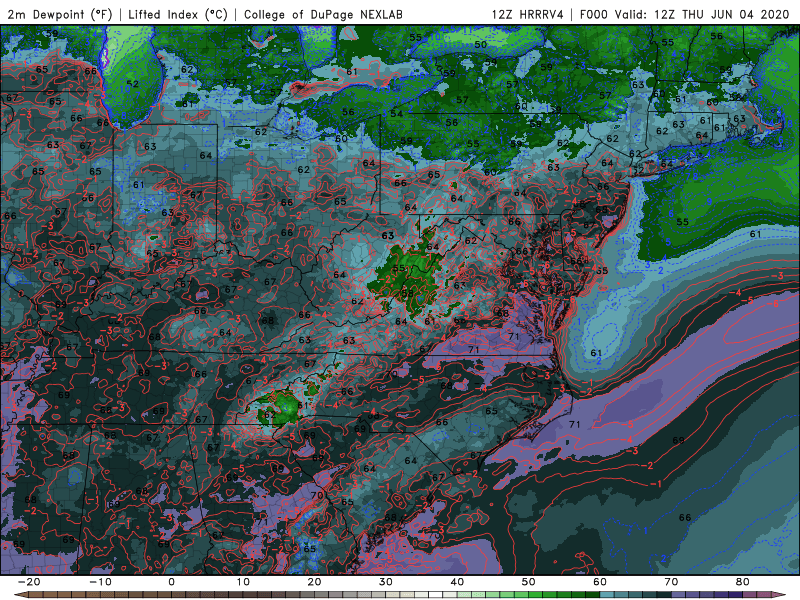Click the 30 label on the color scale
Image resolution: width=800 pixels, height=600 pixels.
[386, 582]
